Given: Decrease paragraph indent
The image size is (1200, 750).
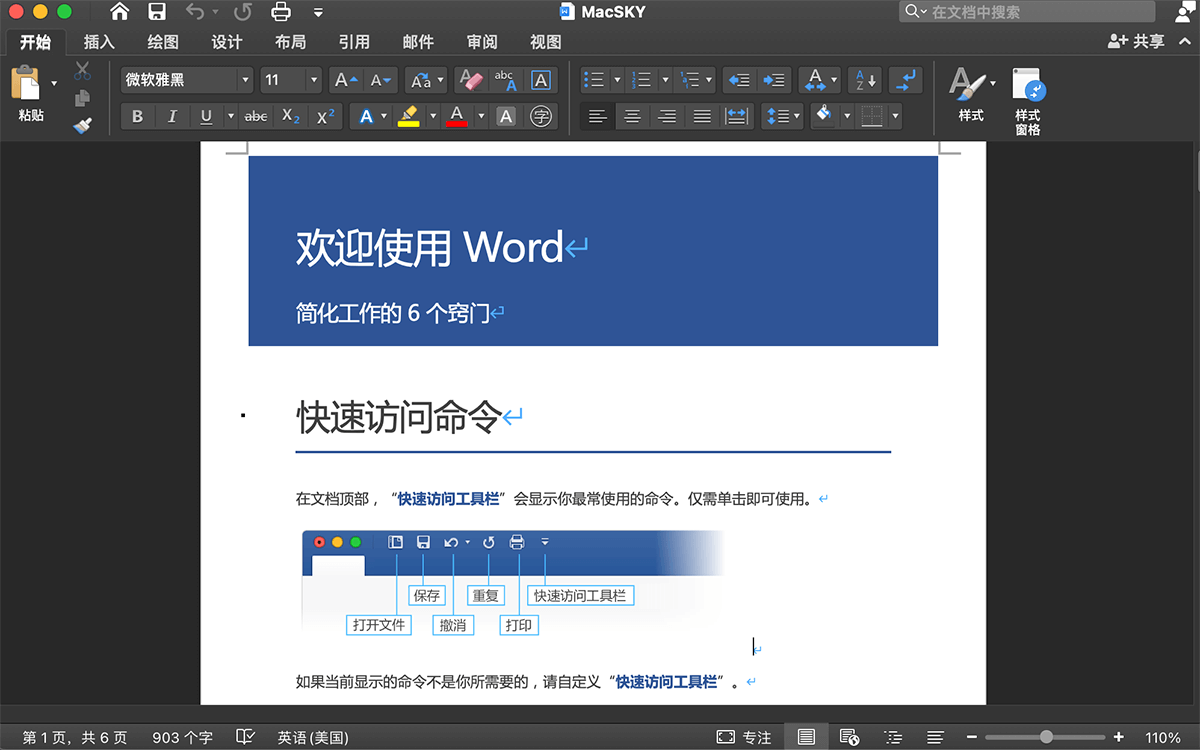Looking at the screenshot, I should [738, 80].
